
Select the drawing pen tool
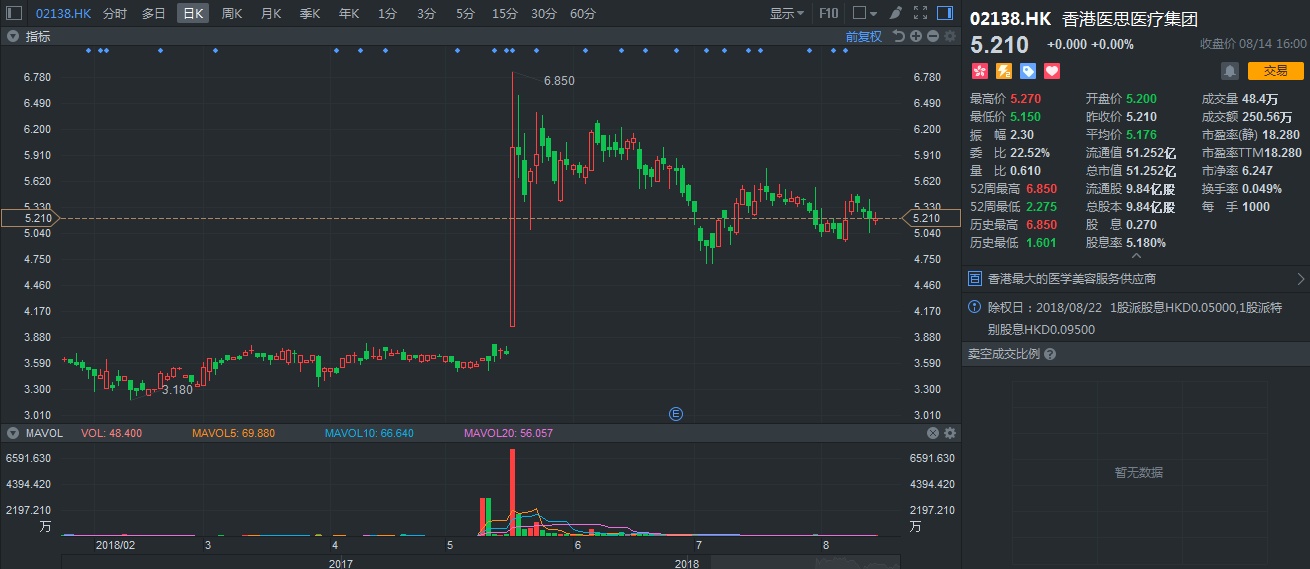[x=895, y=14]
